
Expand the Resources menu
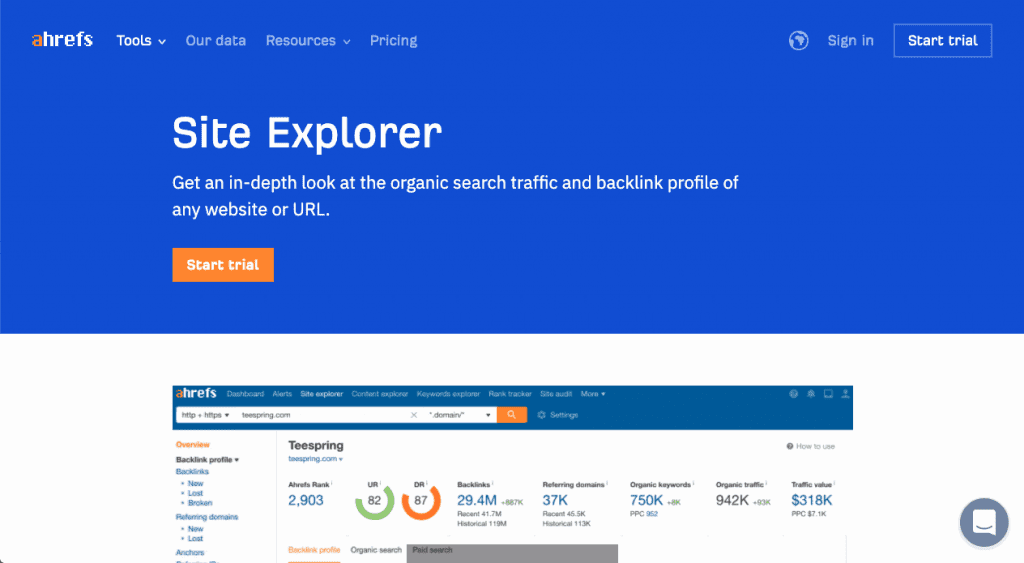[x=308, y=40]
